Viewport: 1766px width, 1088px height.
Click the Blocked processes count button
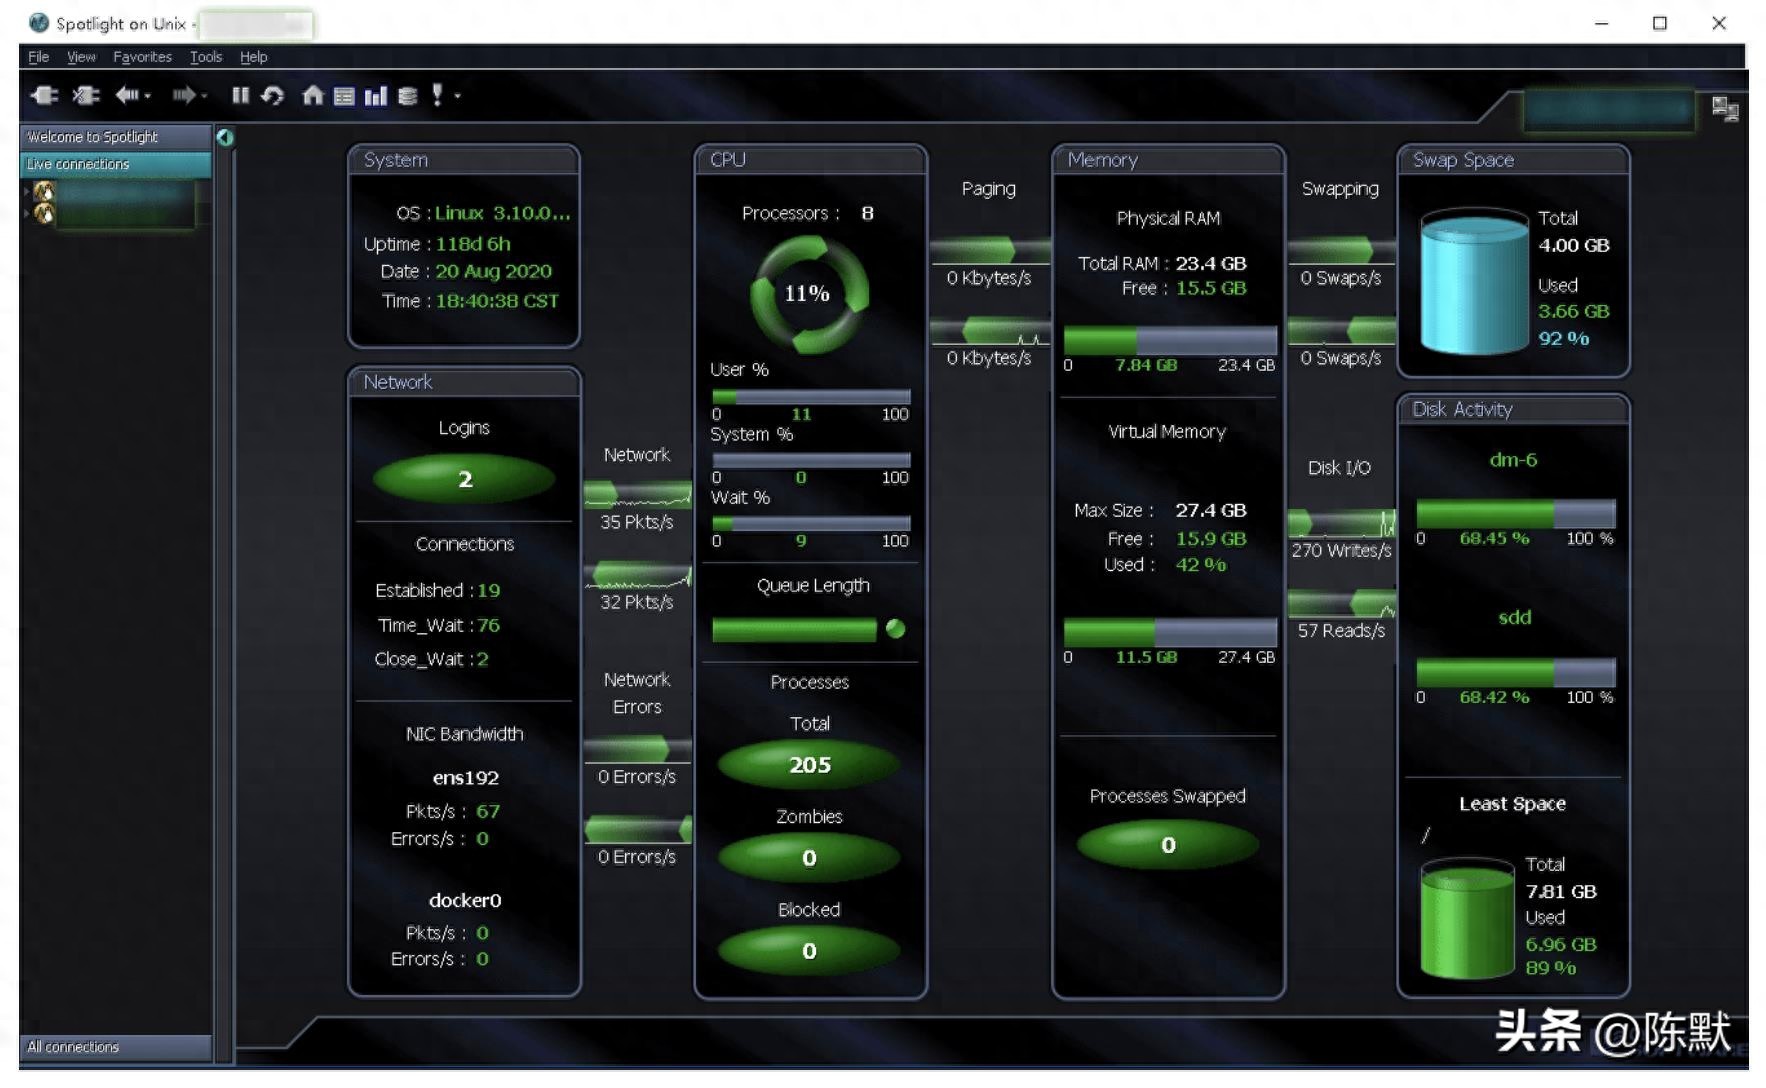tap(810, 951)
